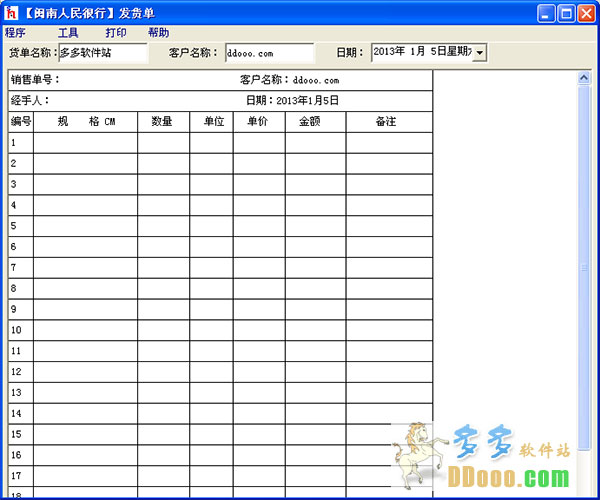Open the 打印 menu
Viewport: 600px width, 500px height.
pyautogui.click(x=116, y=33)
